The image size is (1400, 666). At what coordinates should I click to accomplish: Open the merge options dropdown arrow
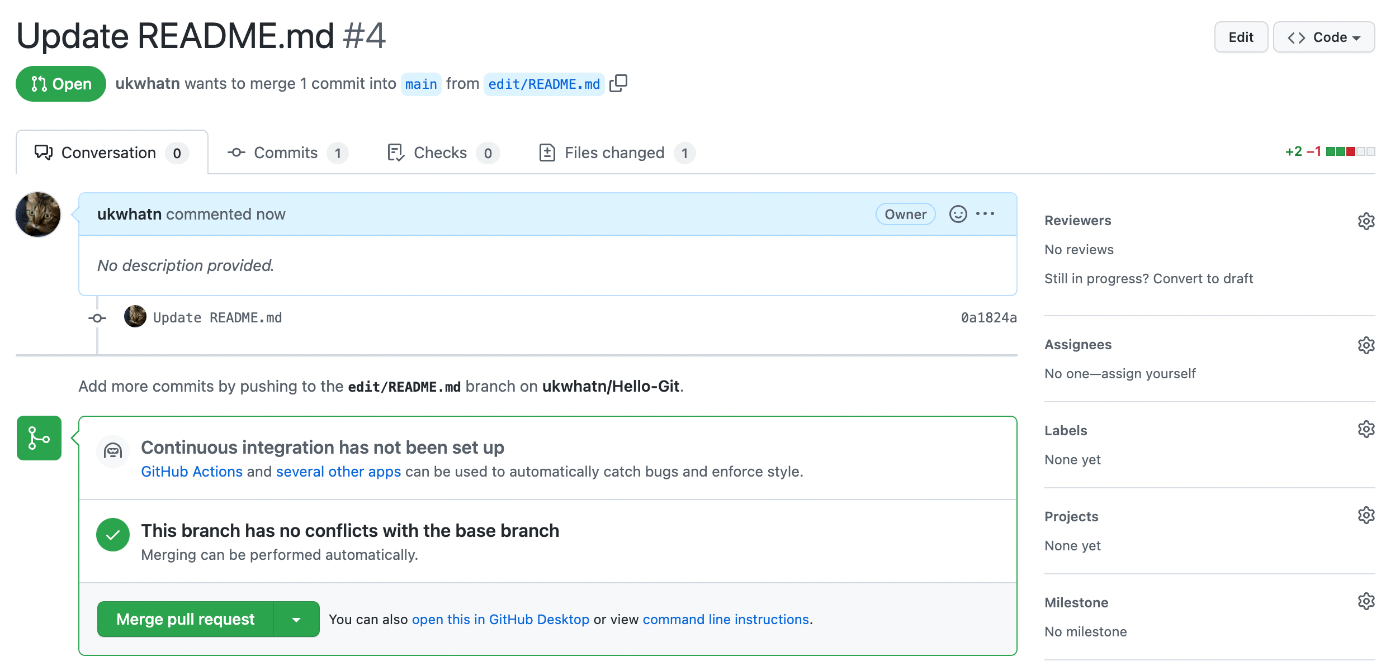[297, 619]
